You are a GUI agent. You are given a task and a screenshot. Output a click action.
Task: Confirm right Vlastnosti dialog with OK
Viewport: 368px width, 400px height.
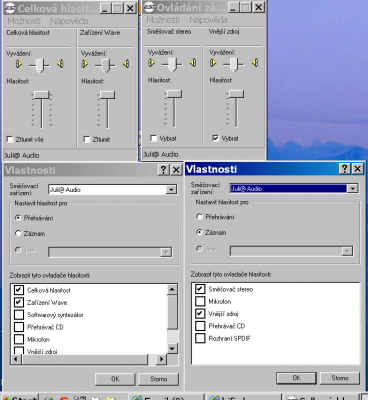[296, 378]
